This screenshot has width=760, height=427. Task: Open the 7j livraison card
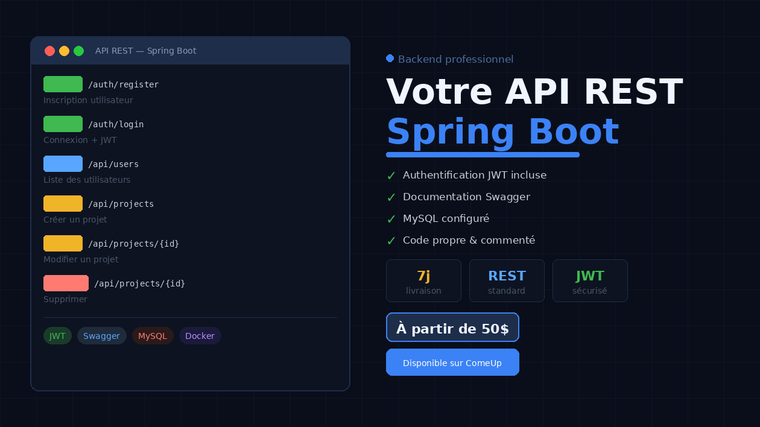[424, 281]
